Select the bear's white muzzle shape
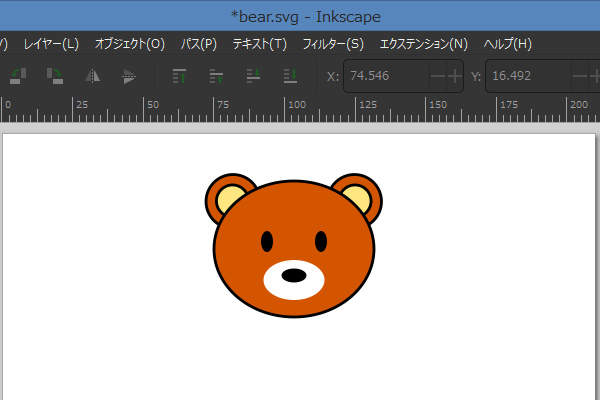600x400 pixels. pos(274,286)
